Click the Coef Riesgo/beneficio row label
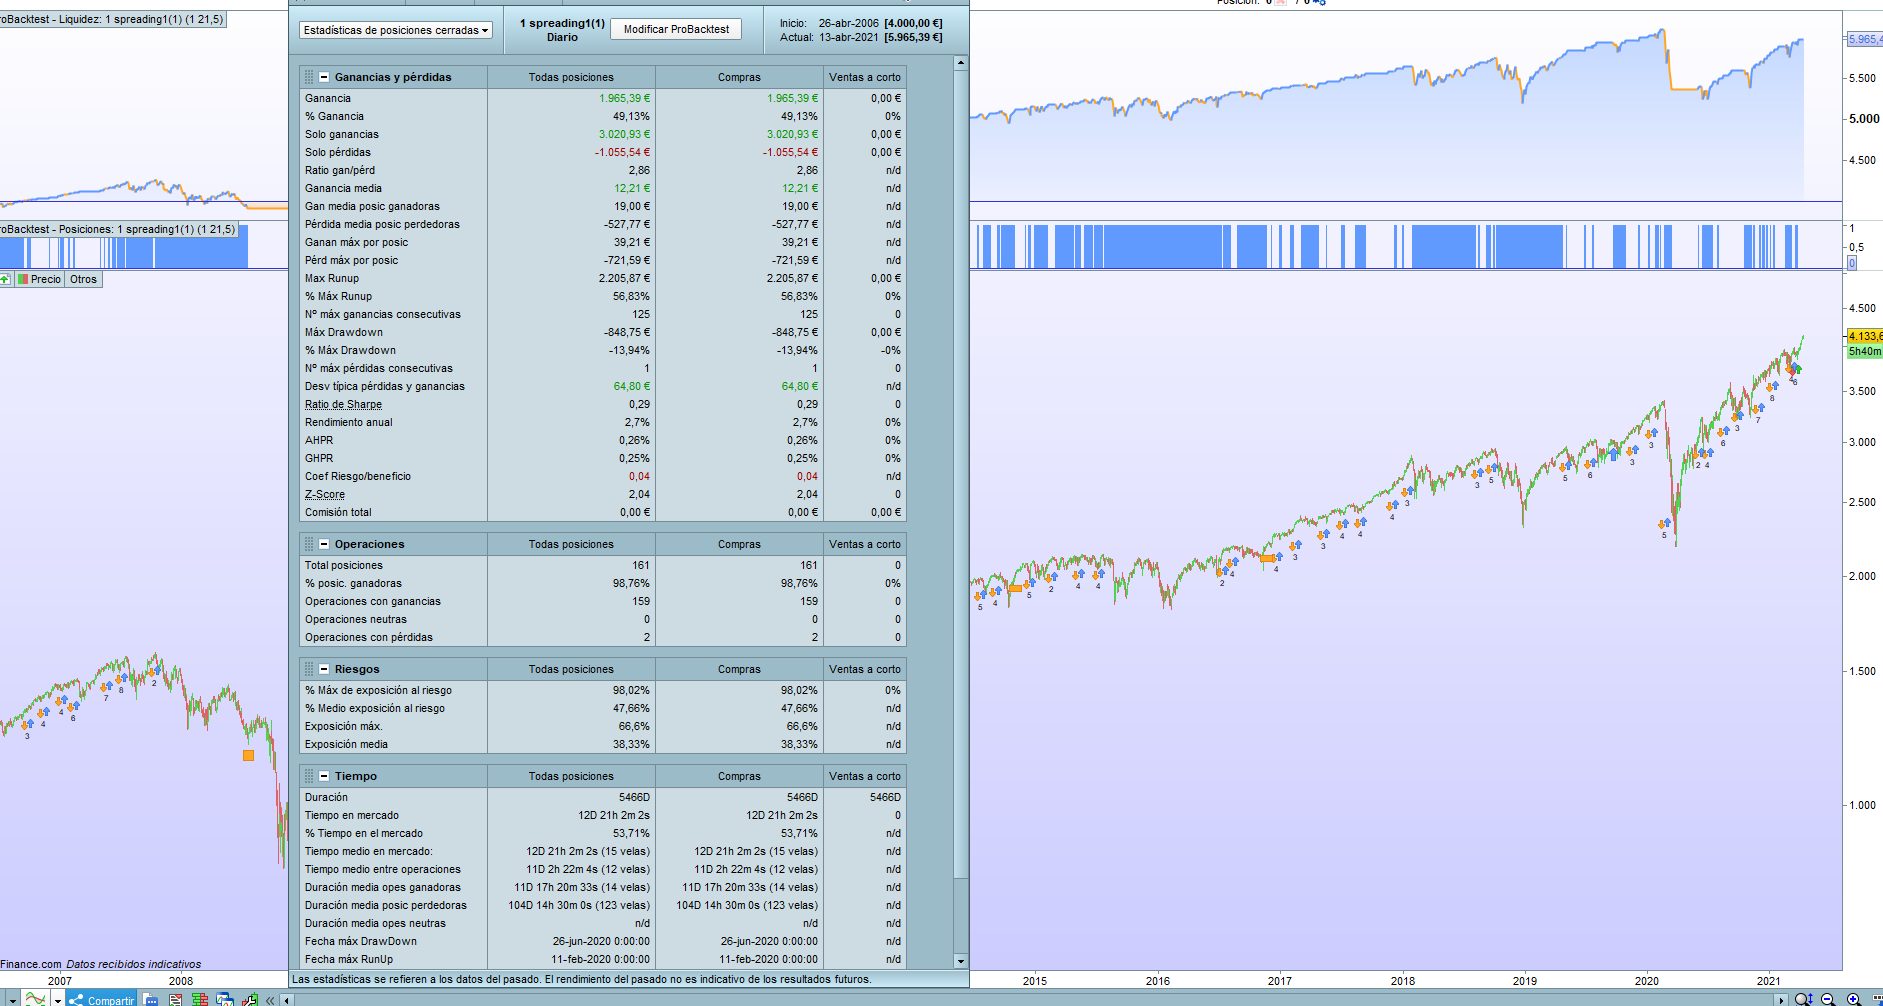Screen dimensions: 1883x1006 358,476
